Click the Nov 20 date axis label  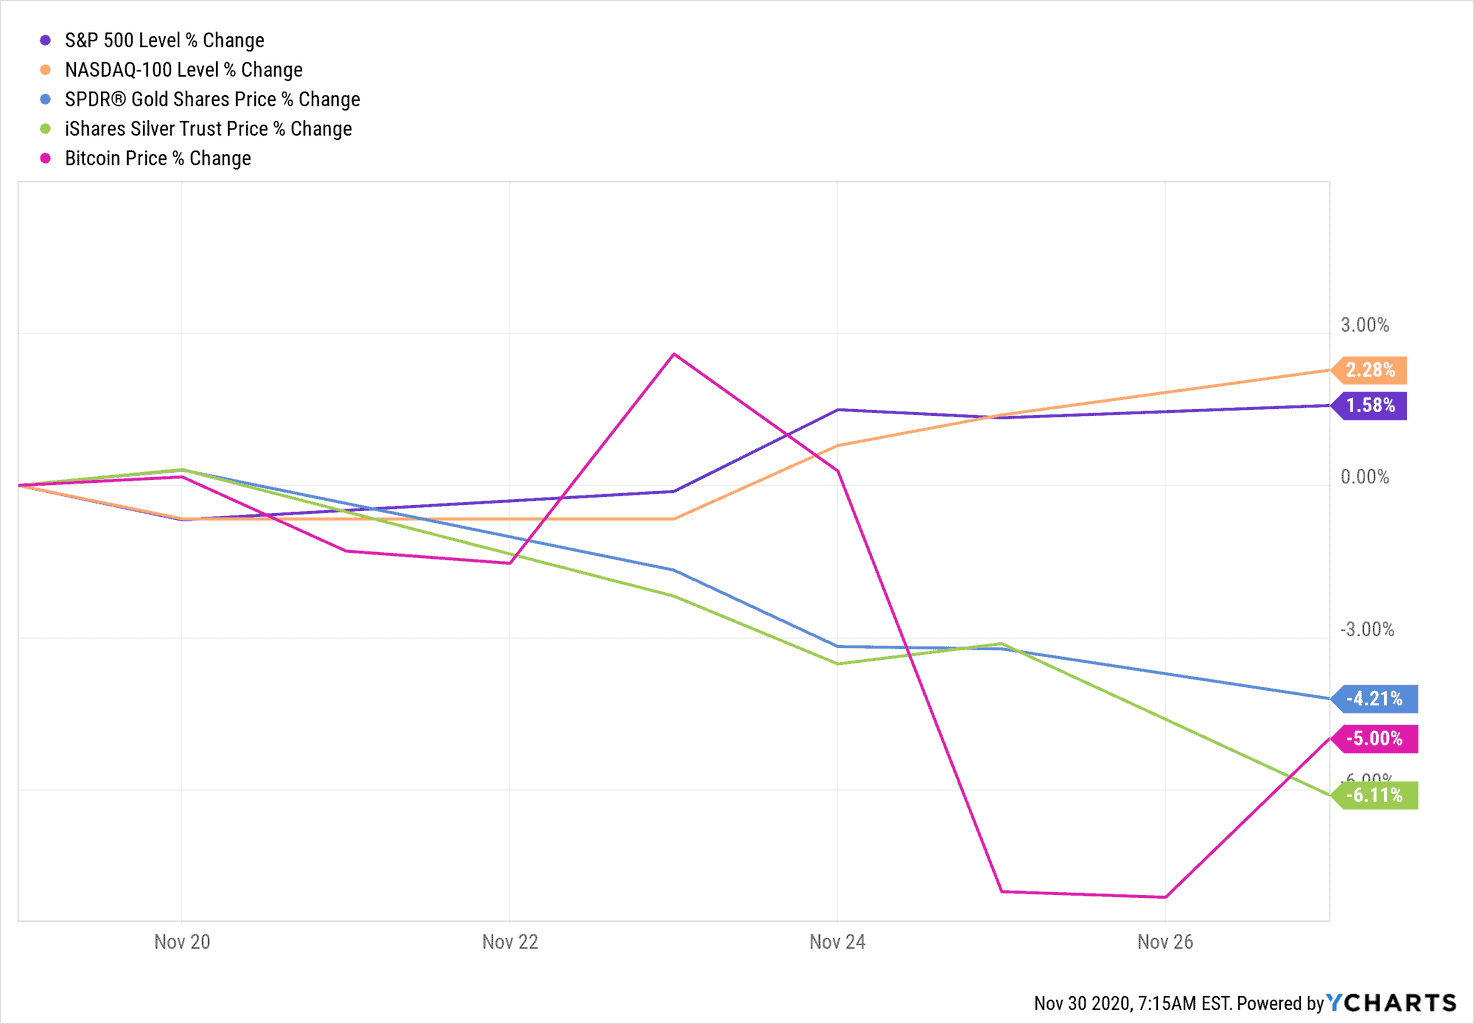coord(182,942)
